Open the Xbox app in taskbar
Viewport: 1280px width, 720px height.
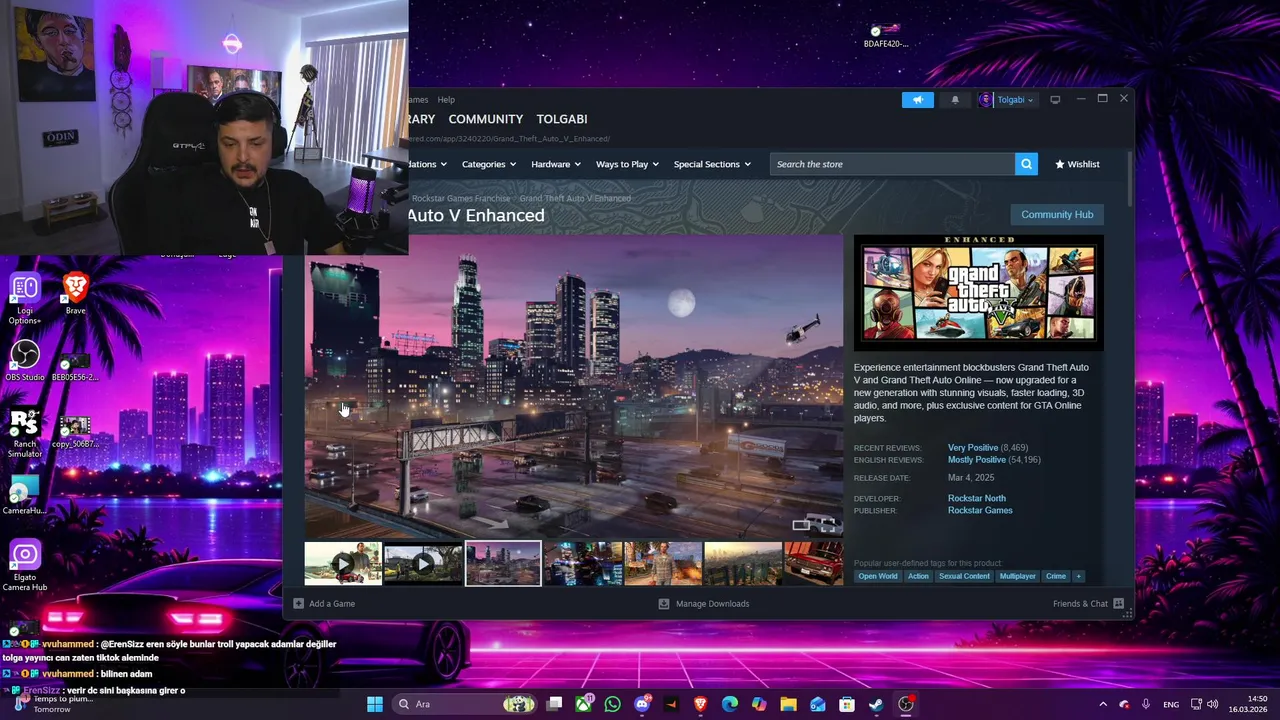click(x=584, y=704)
